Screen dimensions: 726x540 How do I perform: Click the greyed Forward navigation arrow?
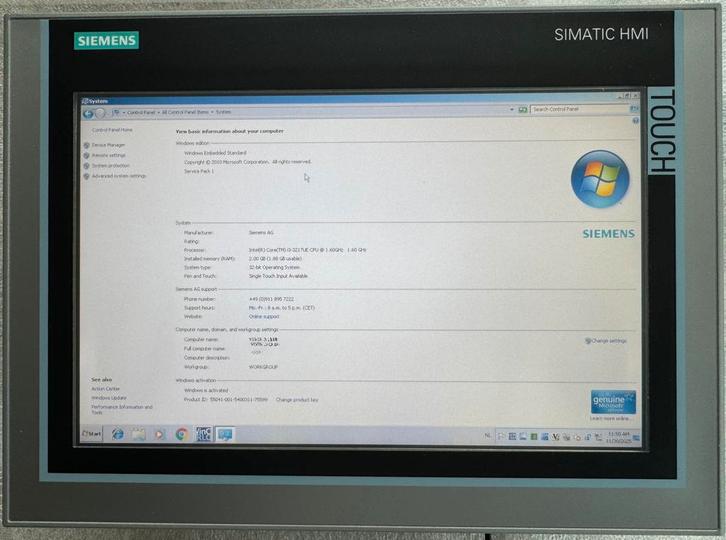(x=100, y=113)
